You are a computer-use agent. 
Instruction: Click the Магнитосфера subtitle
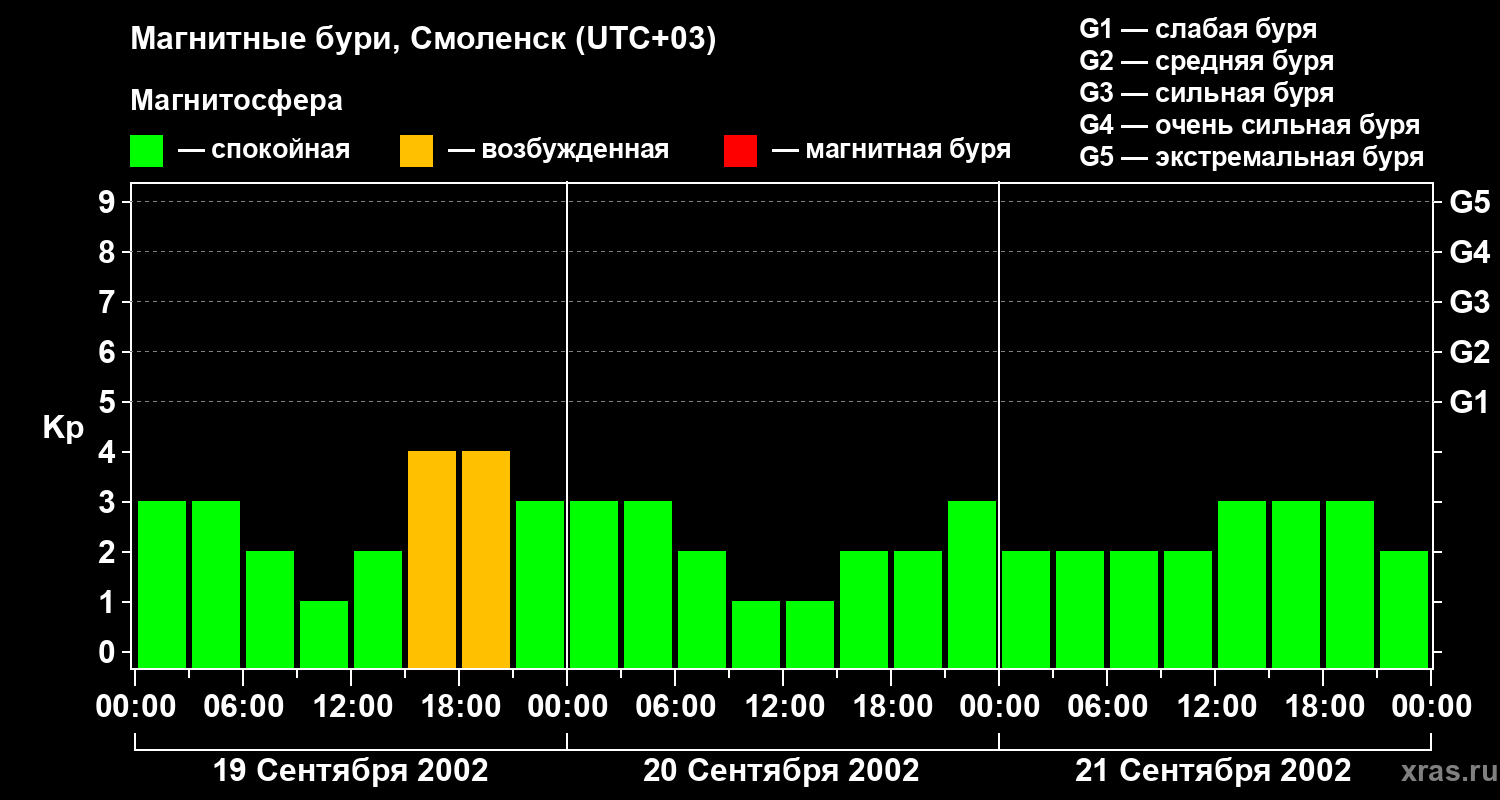click(236, 101)
